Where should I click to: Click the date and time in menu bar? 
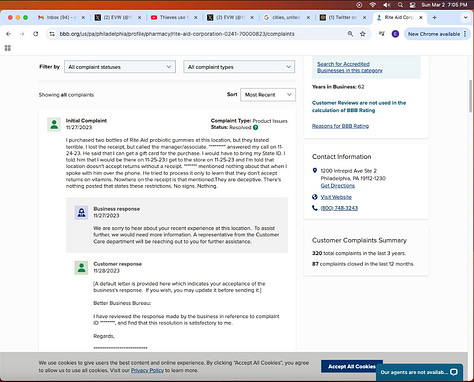pos(444,5)
